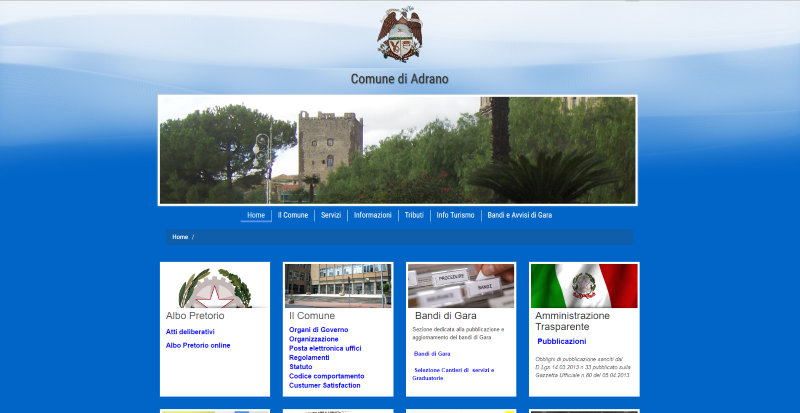
Task: Open the Home menu item
Action: click(x=256, y=215)
